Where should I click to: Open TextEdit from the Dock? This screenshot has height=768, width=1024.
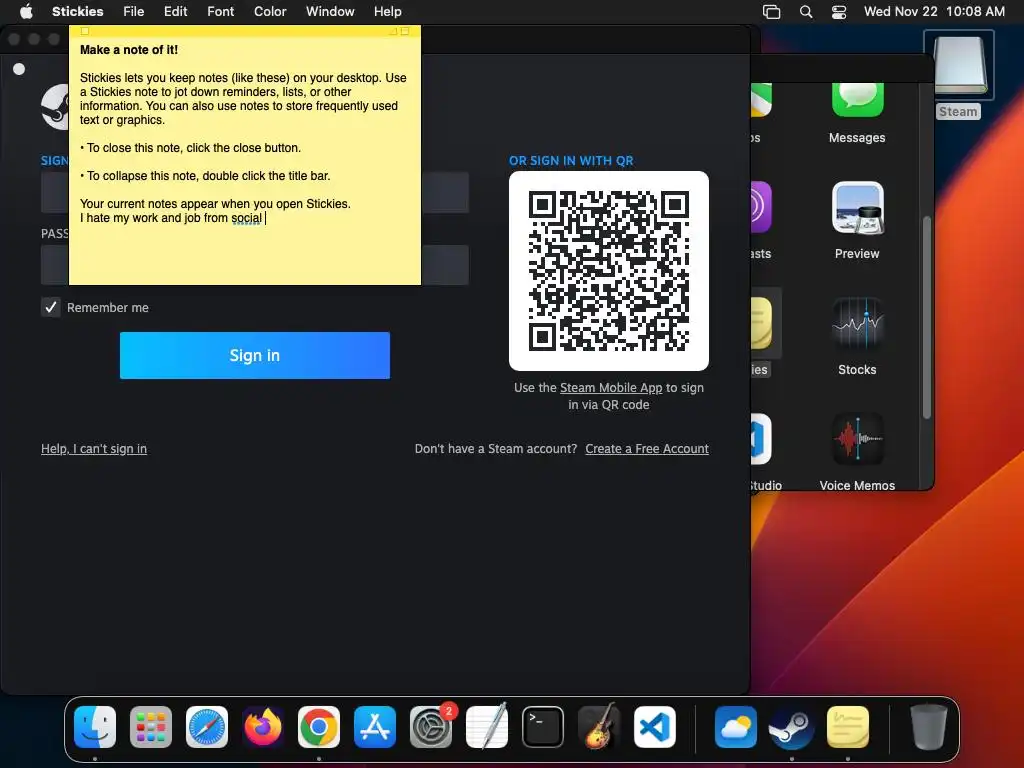tap(487, 726)
